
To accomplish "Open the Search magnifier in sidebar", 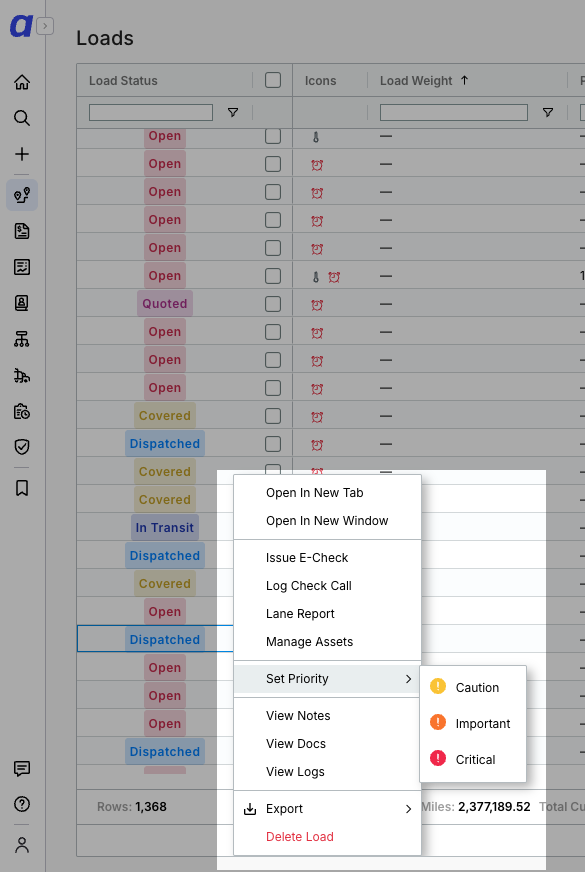I will click(22, 118).
